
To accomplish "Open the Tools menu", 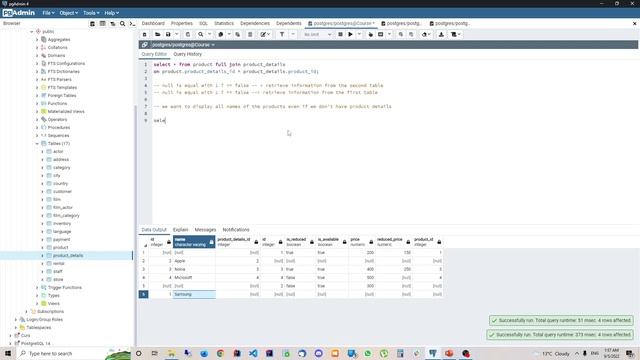I will tap(91, 13).
